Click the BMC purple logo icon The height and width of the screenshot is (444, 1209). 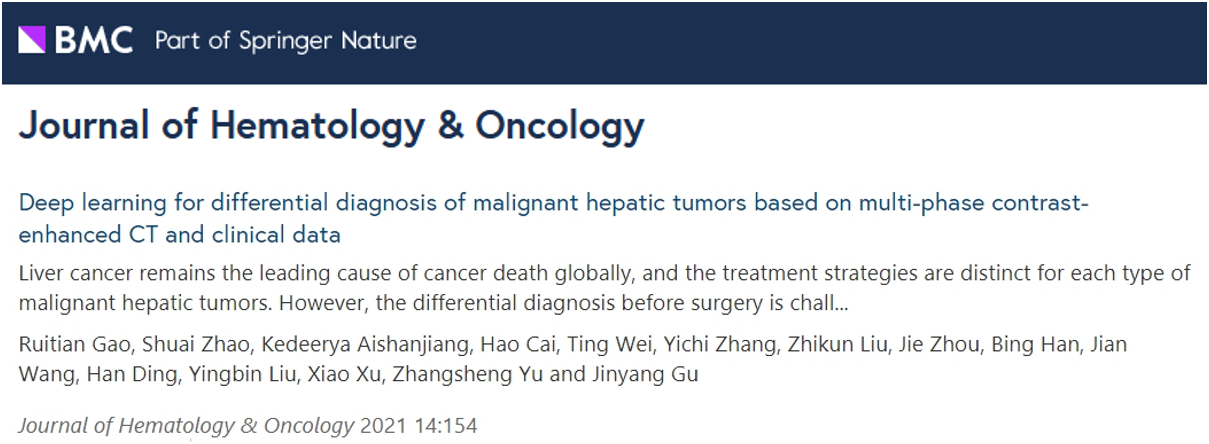click(x=32, y=41)
